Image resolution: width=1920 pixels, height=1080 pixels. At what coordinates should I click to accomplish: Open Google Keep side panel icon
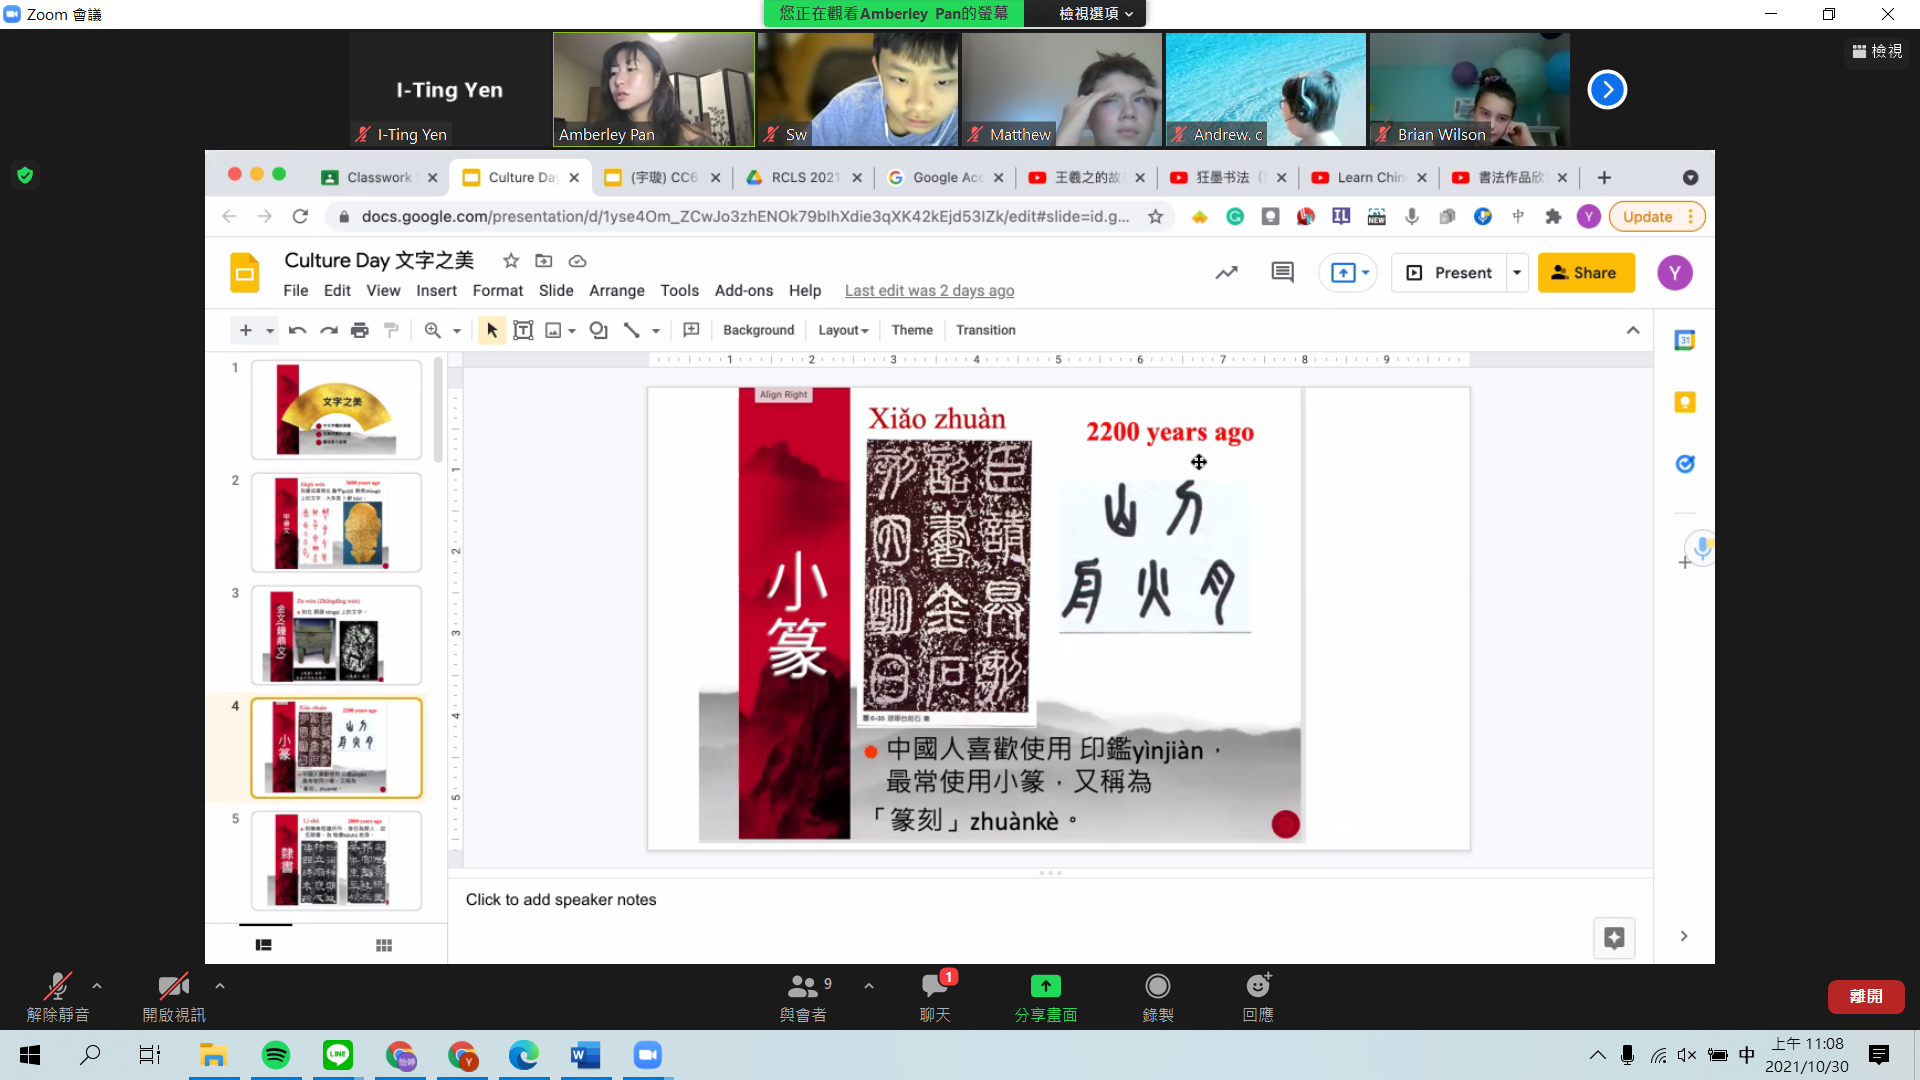click(x=1685, y=402)
